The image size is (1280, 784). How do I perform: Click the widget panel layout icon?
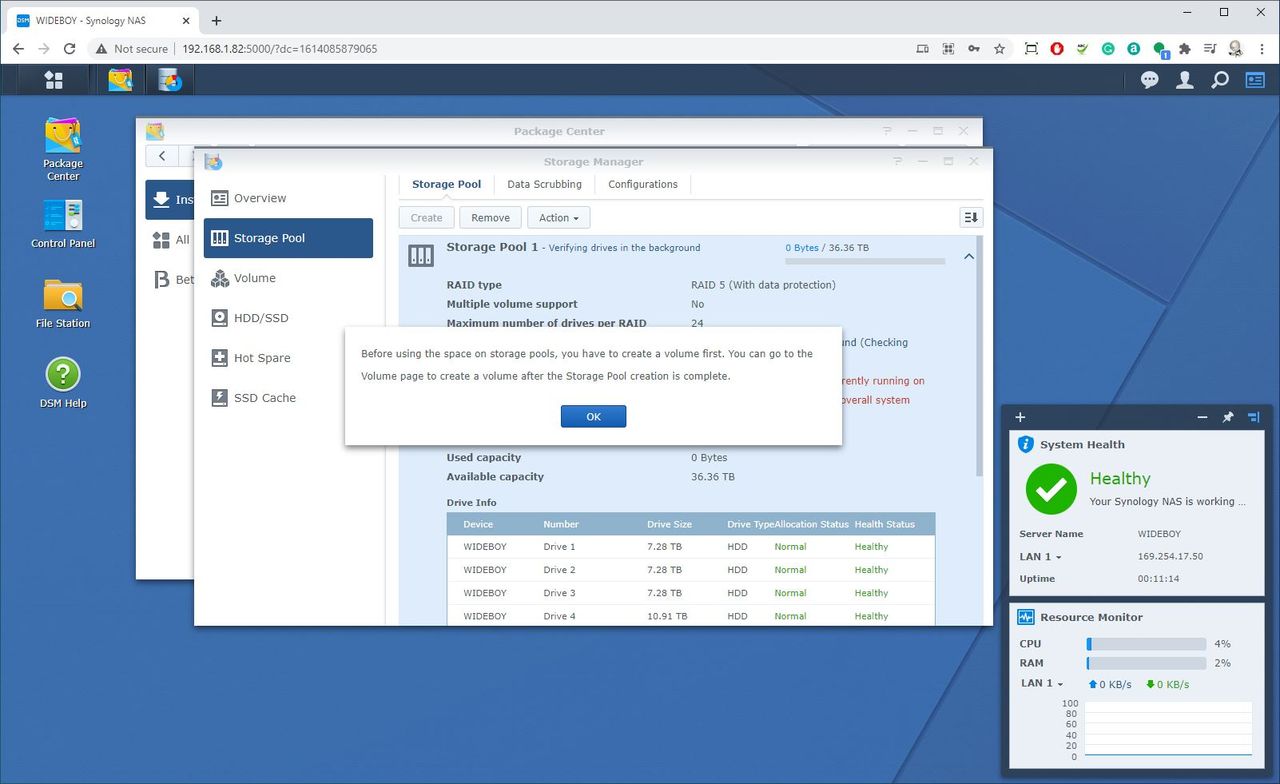[x=1254, y=417]
